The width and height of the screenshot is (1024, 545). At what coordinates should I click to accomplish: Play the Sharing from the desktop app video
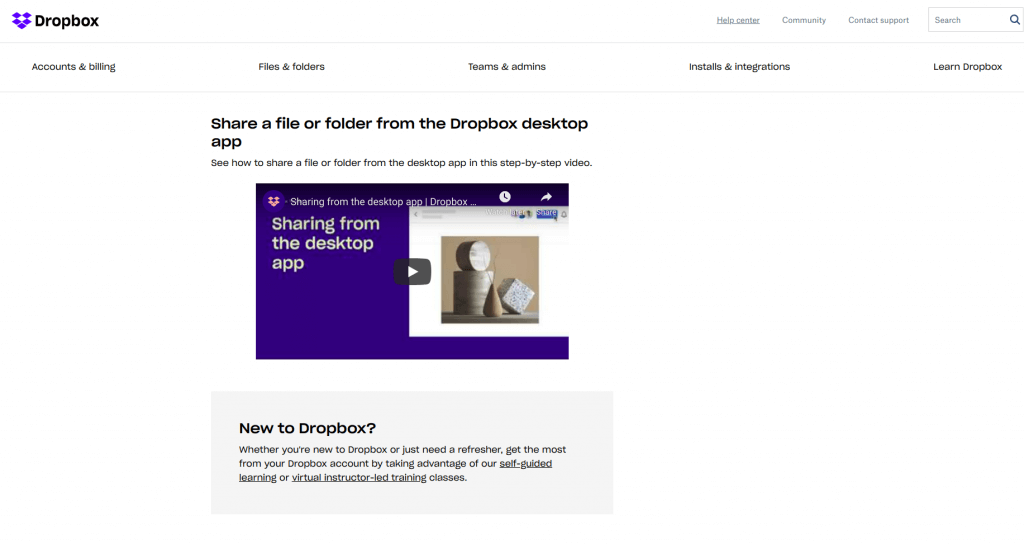(412, 271)
